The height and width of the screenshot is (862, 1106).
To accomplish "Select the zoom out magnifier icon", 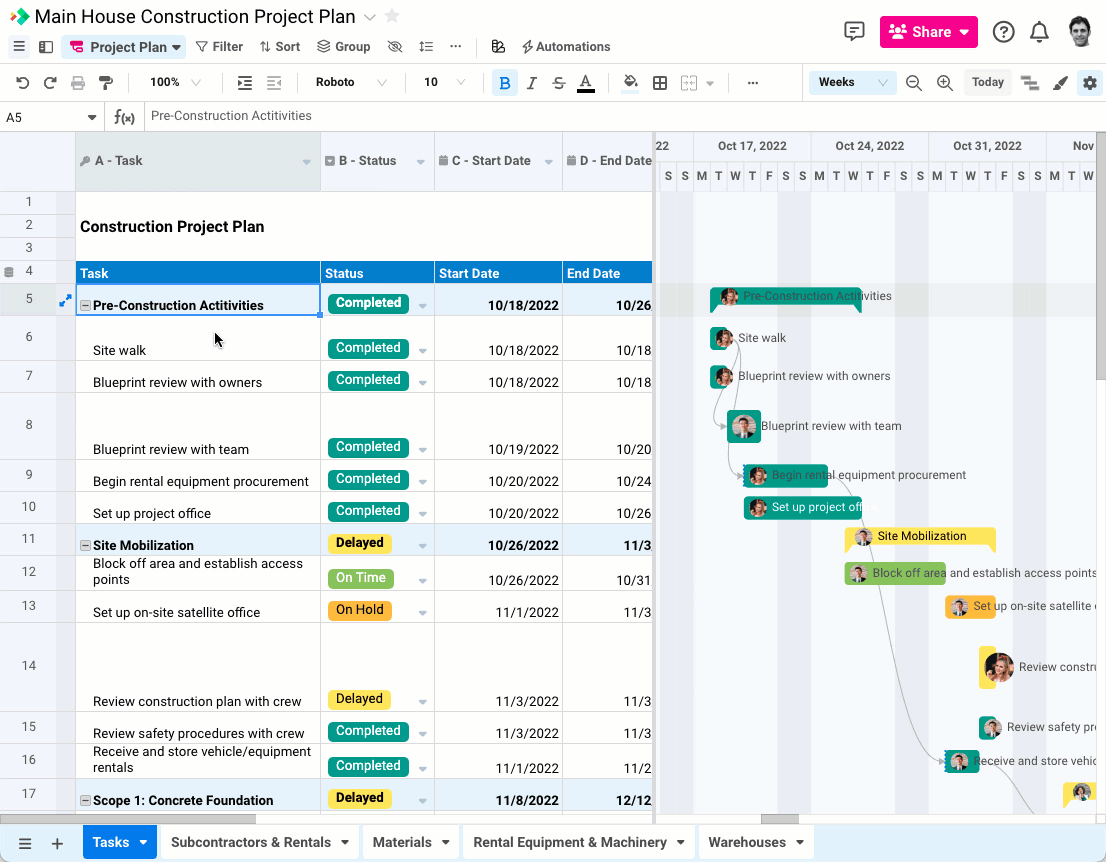I will pos(913,83).
